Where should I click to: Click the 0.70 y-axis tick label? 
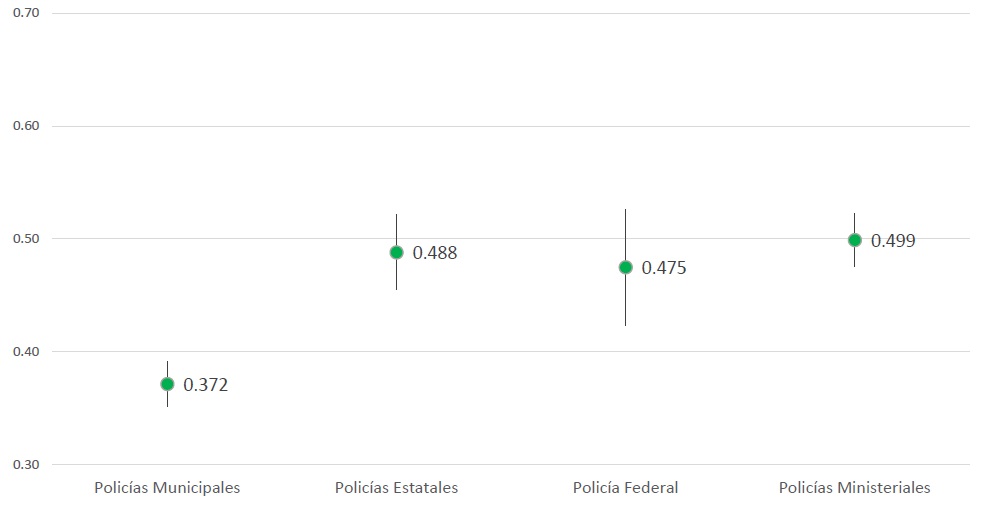(x=25, y=13)
